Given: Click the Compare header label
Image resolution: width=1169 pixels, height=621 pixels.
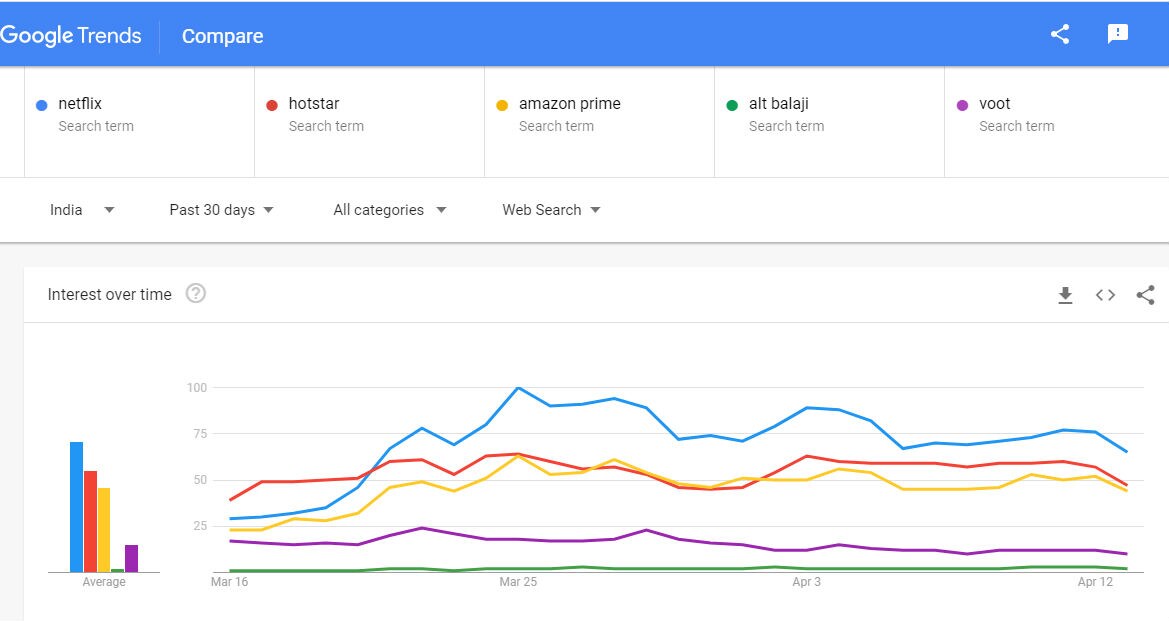Looking at the screenshot, I should tap(222, 36).
